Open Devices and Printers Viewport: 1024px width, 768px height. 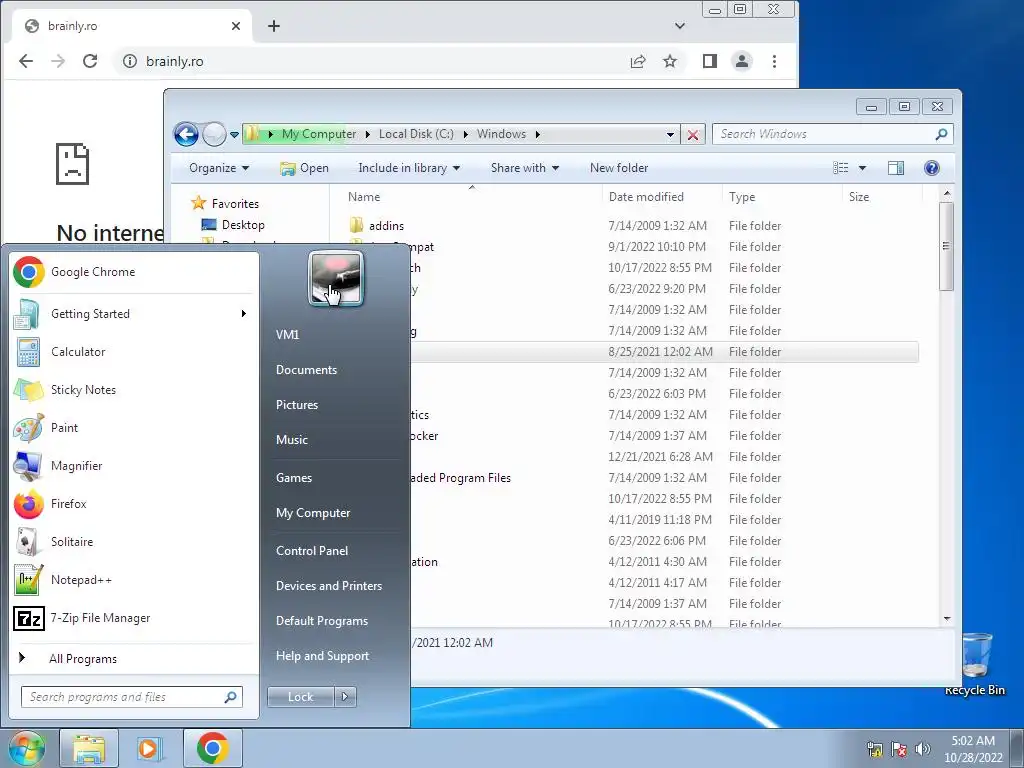328,586
